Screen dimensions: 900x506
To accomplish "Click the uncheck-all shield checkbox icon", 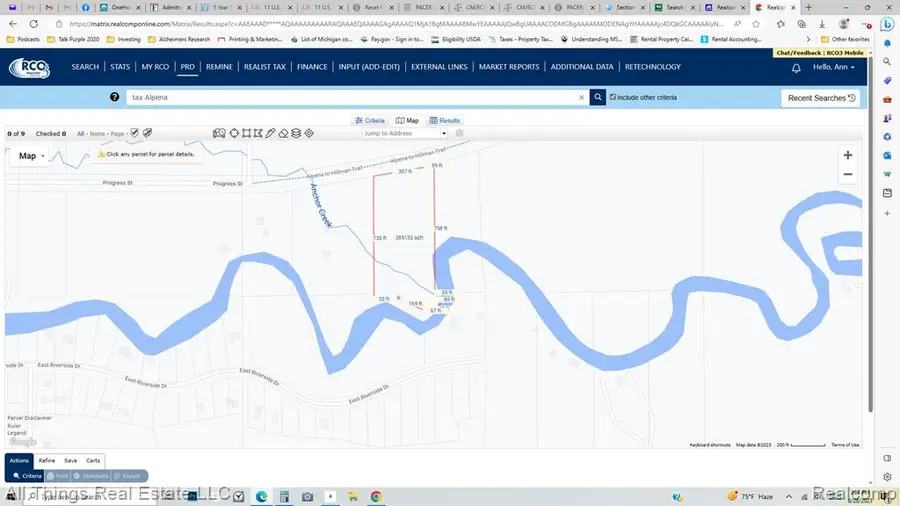I will [x=148, y=133].
